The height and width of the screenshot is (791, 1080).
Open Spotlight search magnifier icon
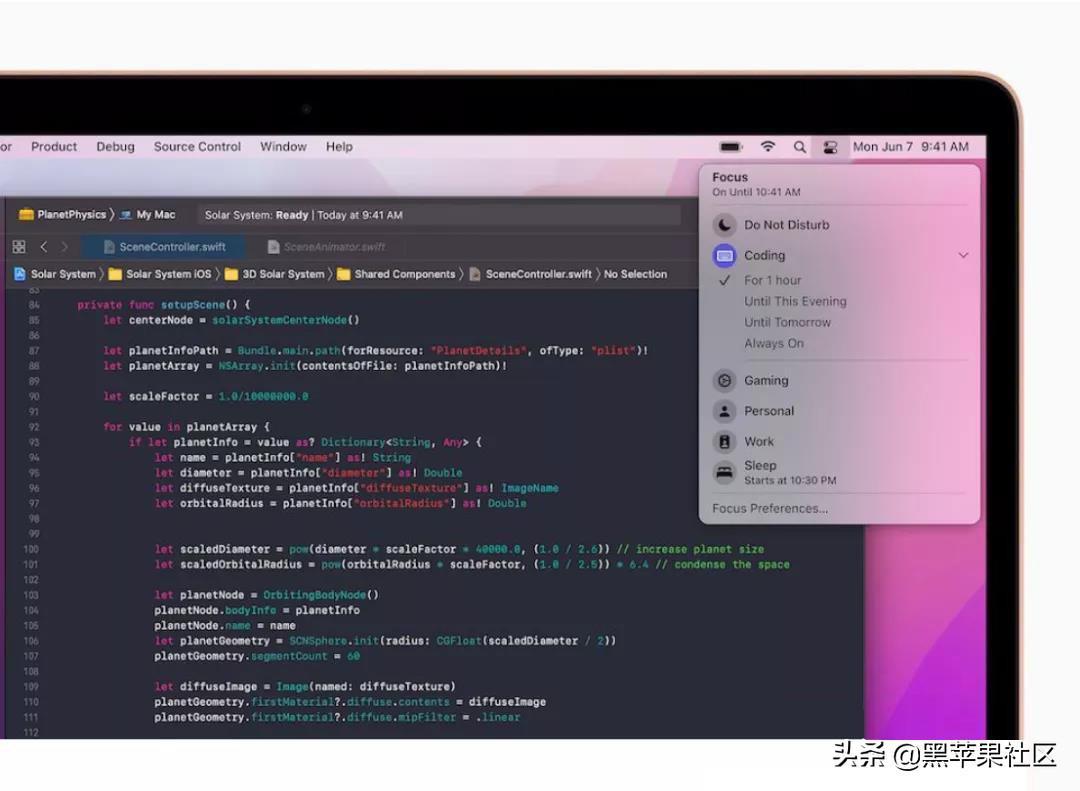click(800, 147)
